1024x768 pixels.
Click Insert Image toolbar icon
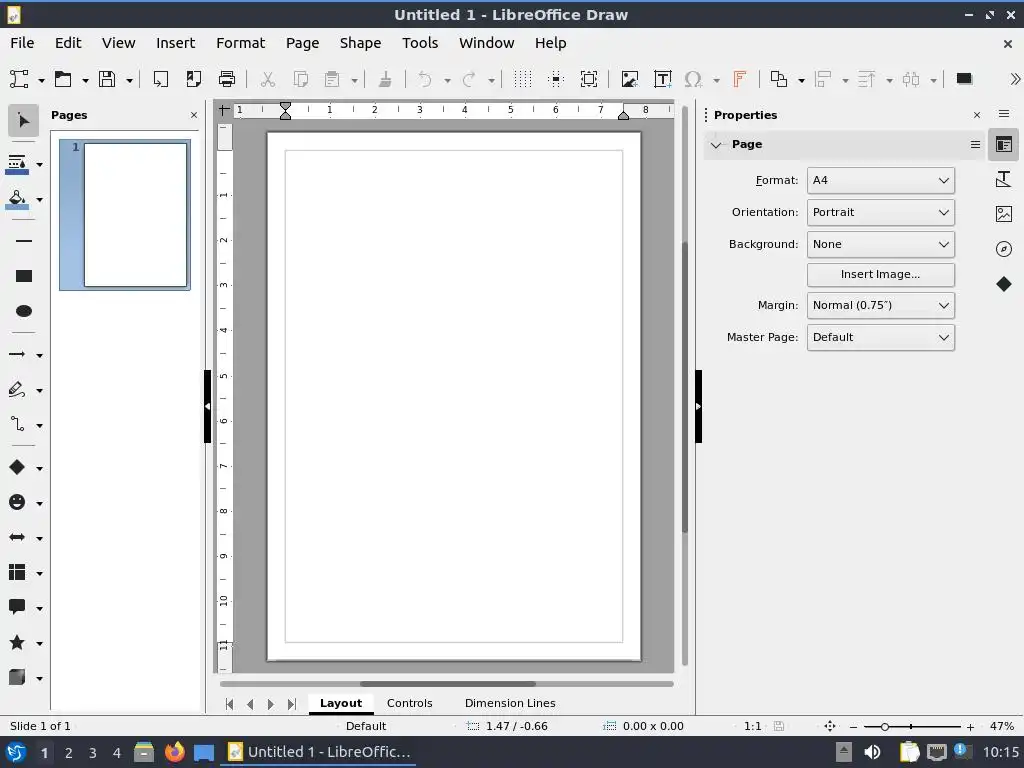[630, 79]
